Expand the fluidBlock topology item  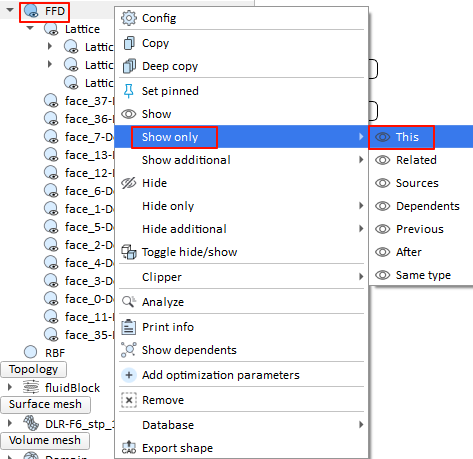[10, 387]
